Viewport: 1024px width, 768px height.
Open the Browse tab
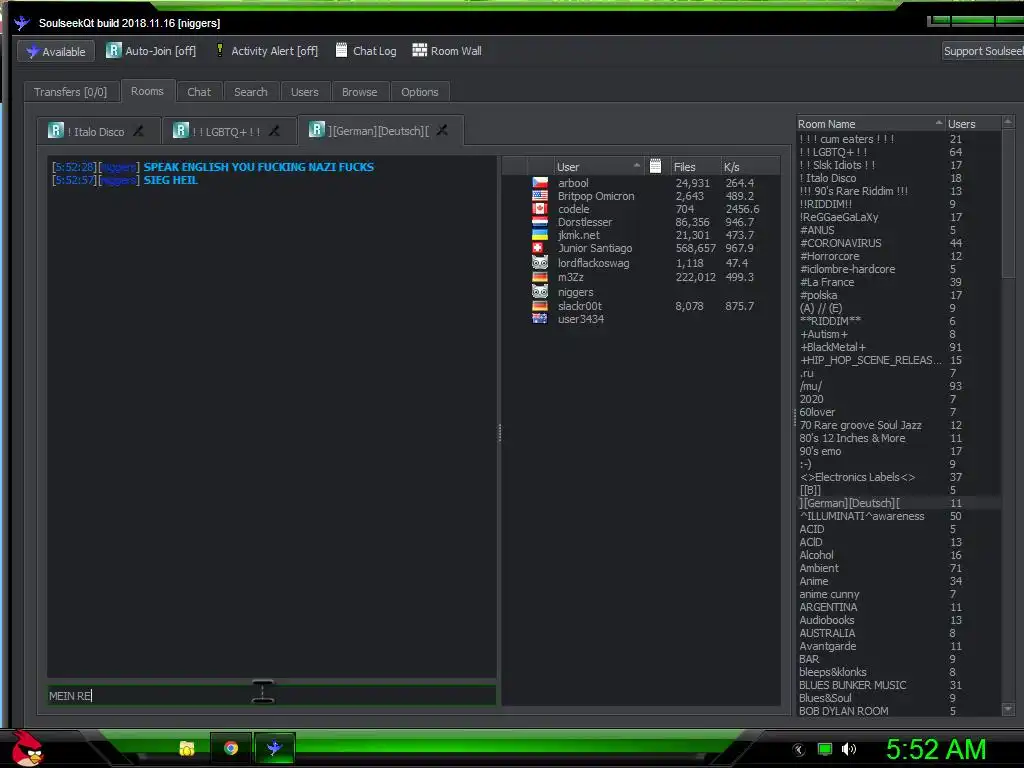tap(359, 92)
